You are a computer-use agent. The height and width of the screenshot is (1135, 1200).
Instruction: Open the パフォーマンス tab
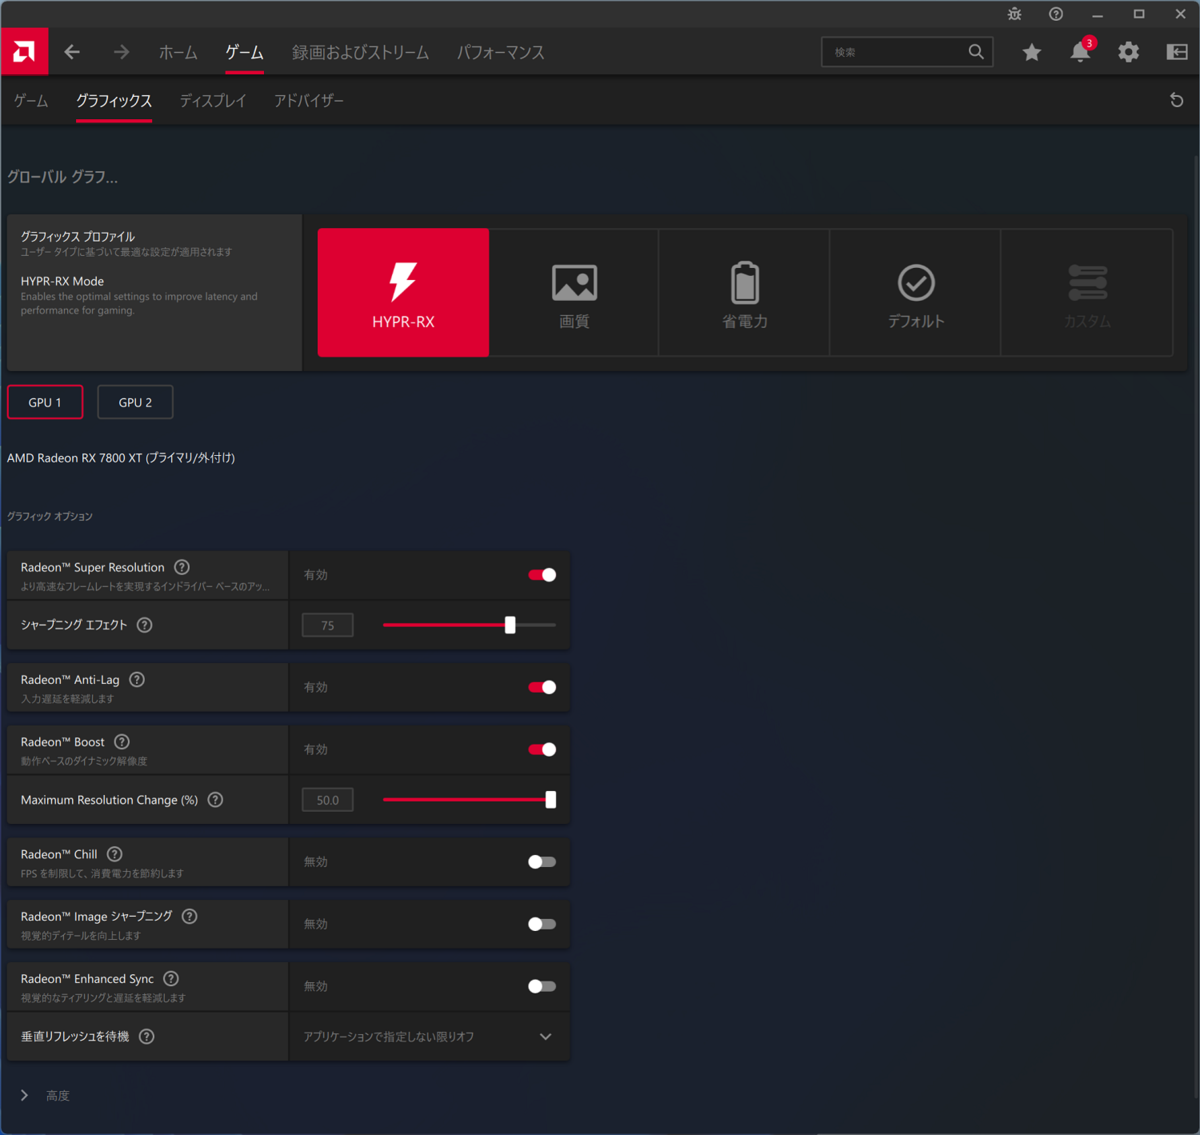pyautogui.click(x=501, y=52)
